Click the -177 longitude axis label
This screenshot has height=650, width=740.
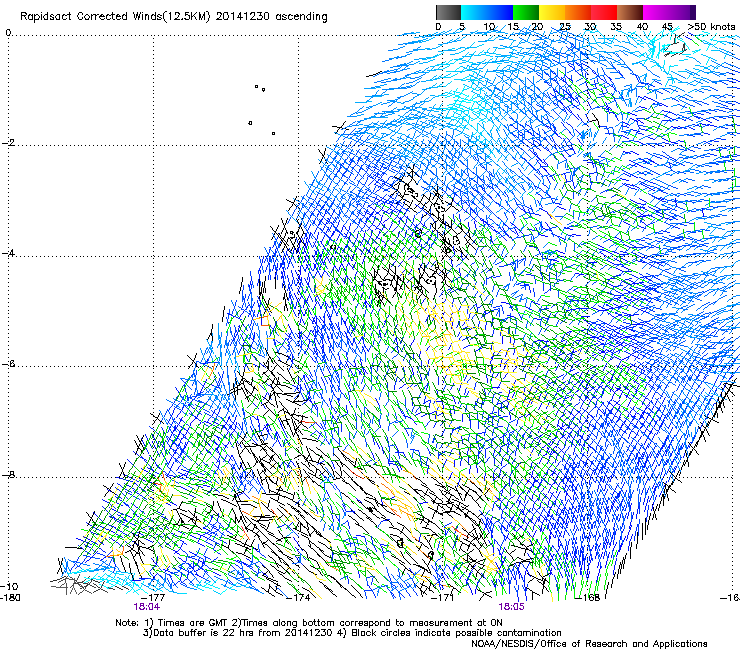pyautogui.click(x=153, y=598)
